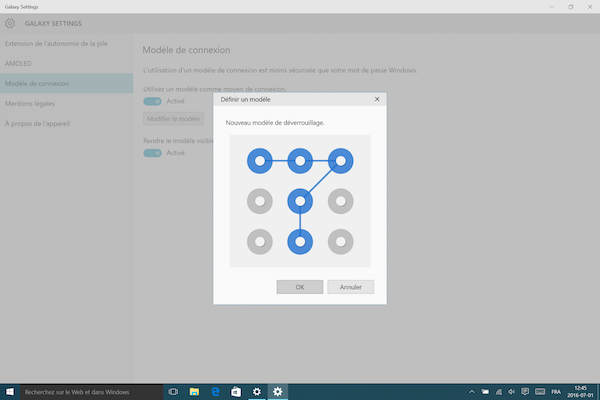Select Modèle de connexion in sidebar
This screenshot has width=600, height=400.
67,83
